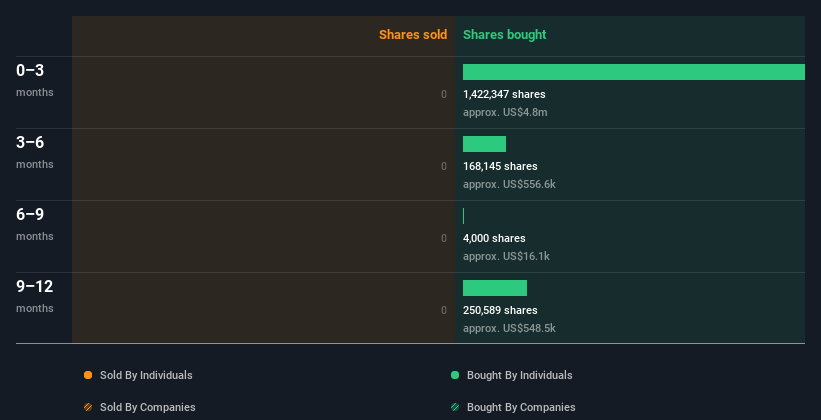Click the sold zero in 6–9 months row
The image size is (821, 420).
[x=444, y=238]
